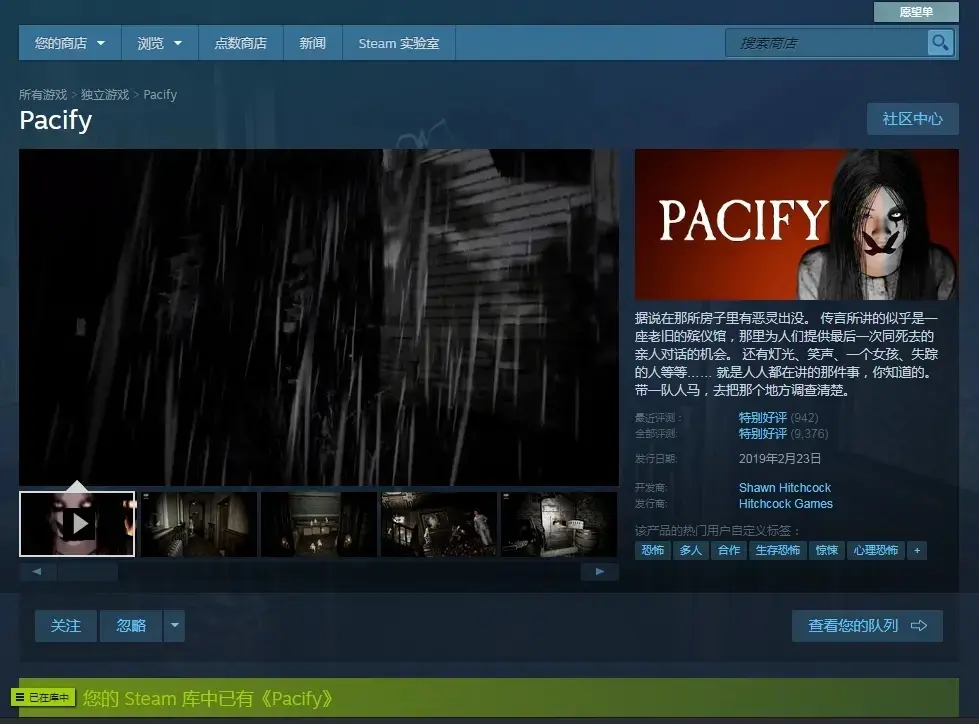This screenshot has width=979, height=724.
Task: Click the 已在库中 library badge
Action: point(43,697)
